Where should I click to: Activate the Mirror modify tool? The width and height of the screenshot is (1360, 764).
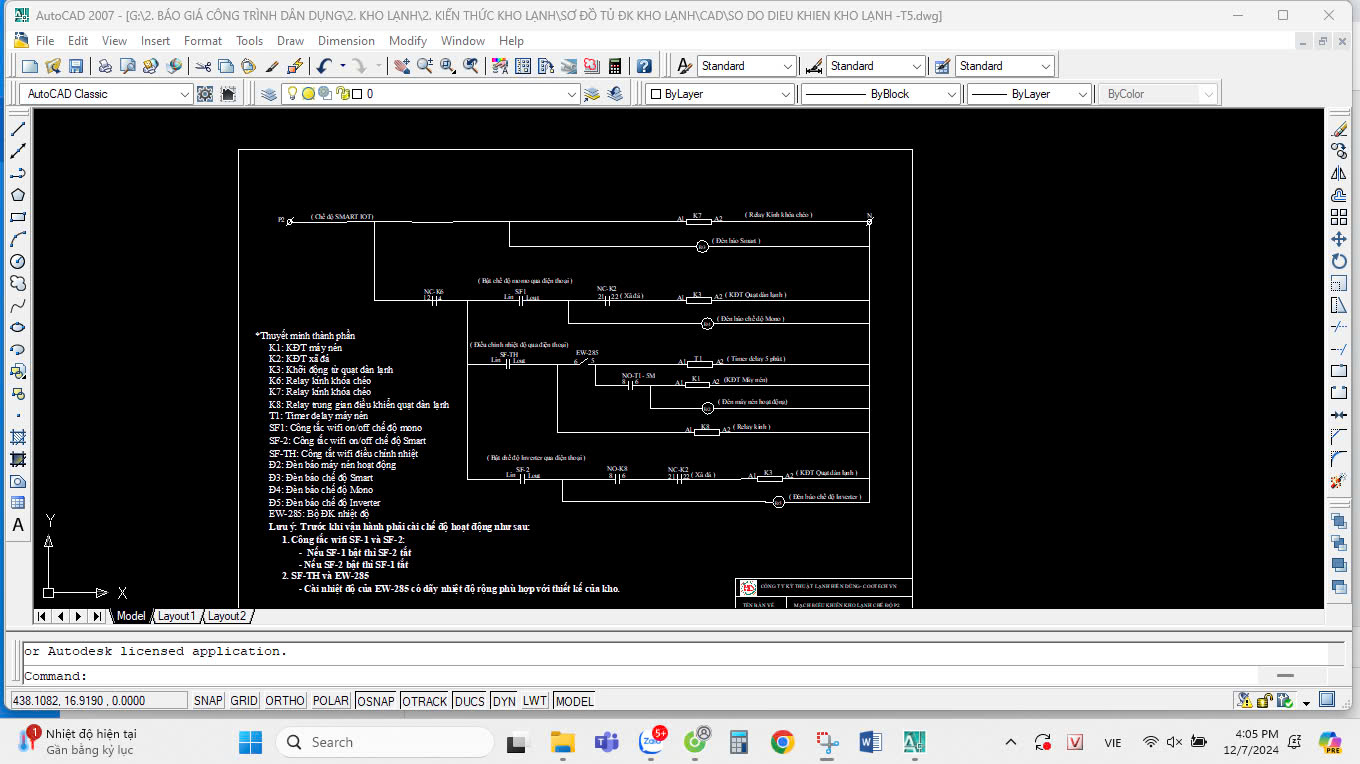tap(1339, 173)
